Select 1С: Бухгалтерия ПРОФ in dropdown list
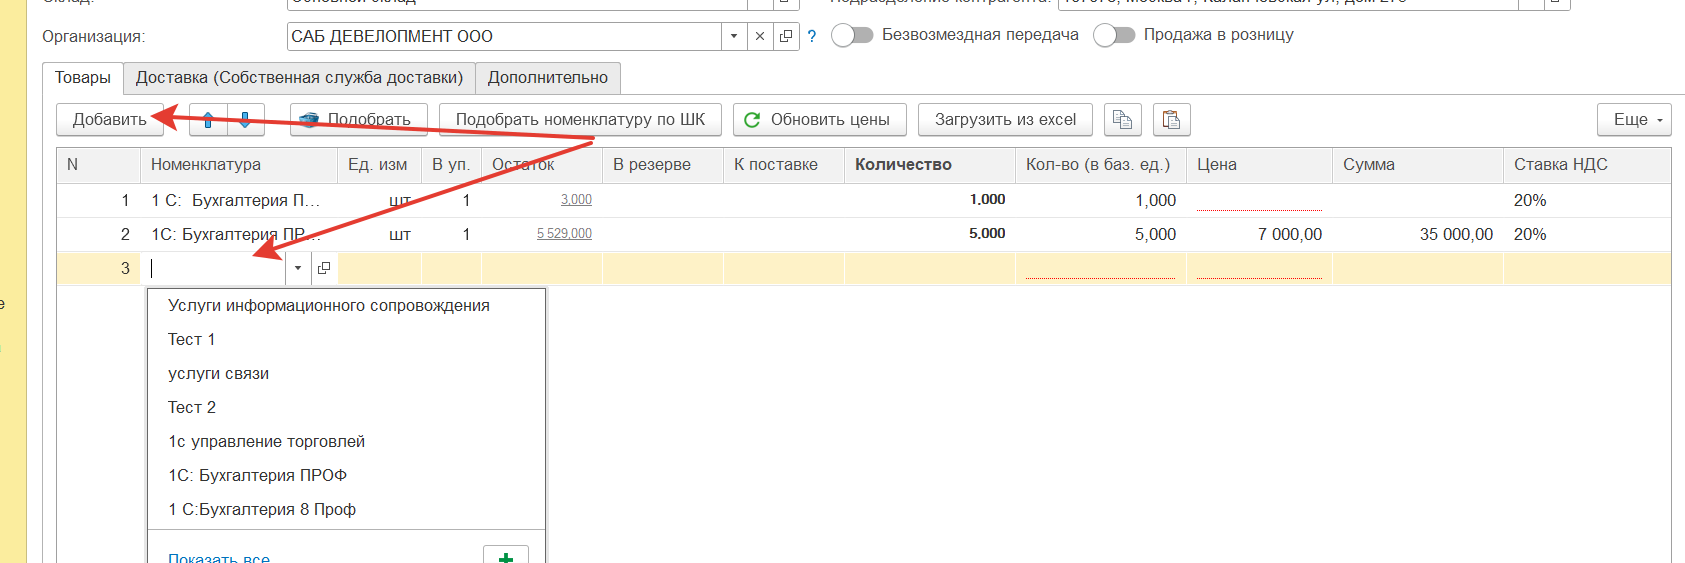The width and height of the screenshot is (1685, 563). [x=258, y=476]
